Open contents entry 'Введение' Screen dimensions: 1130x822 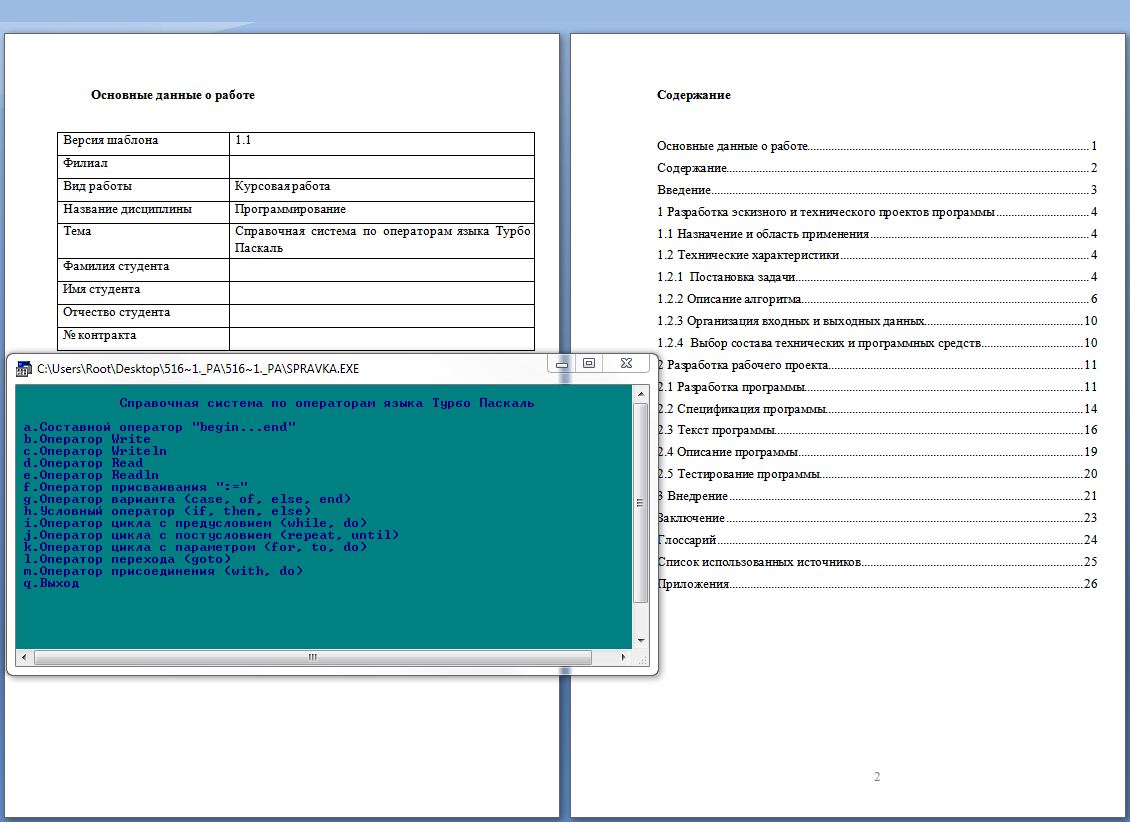point(877,190)
